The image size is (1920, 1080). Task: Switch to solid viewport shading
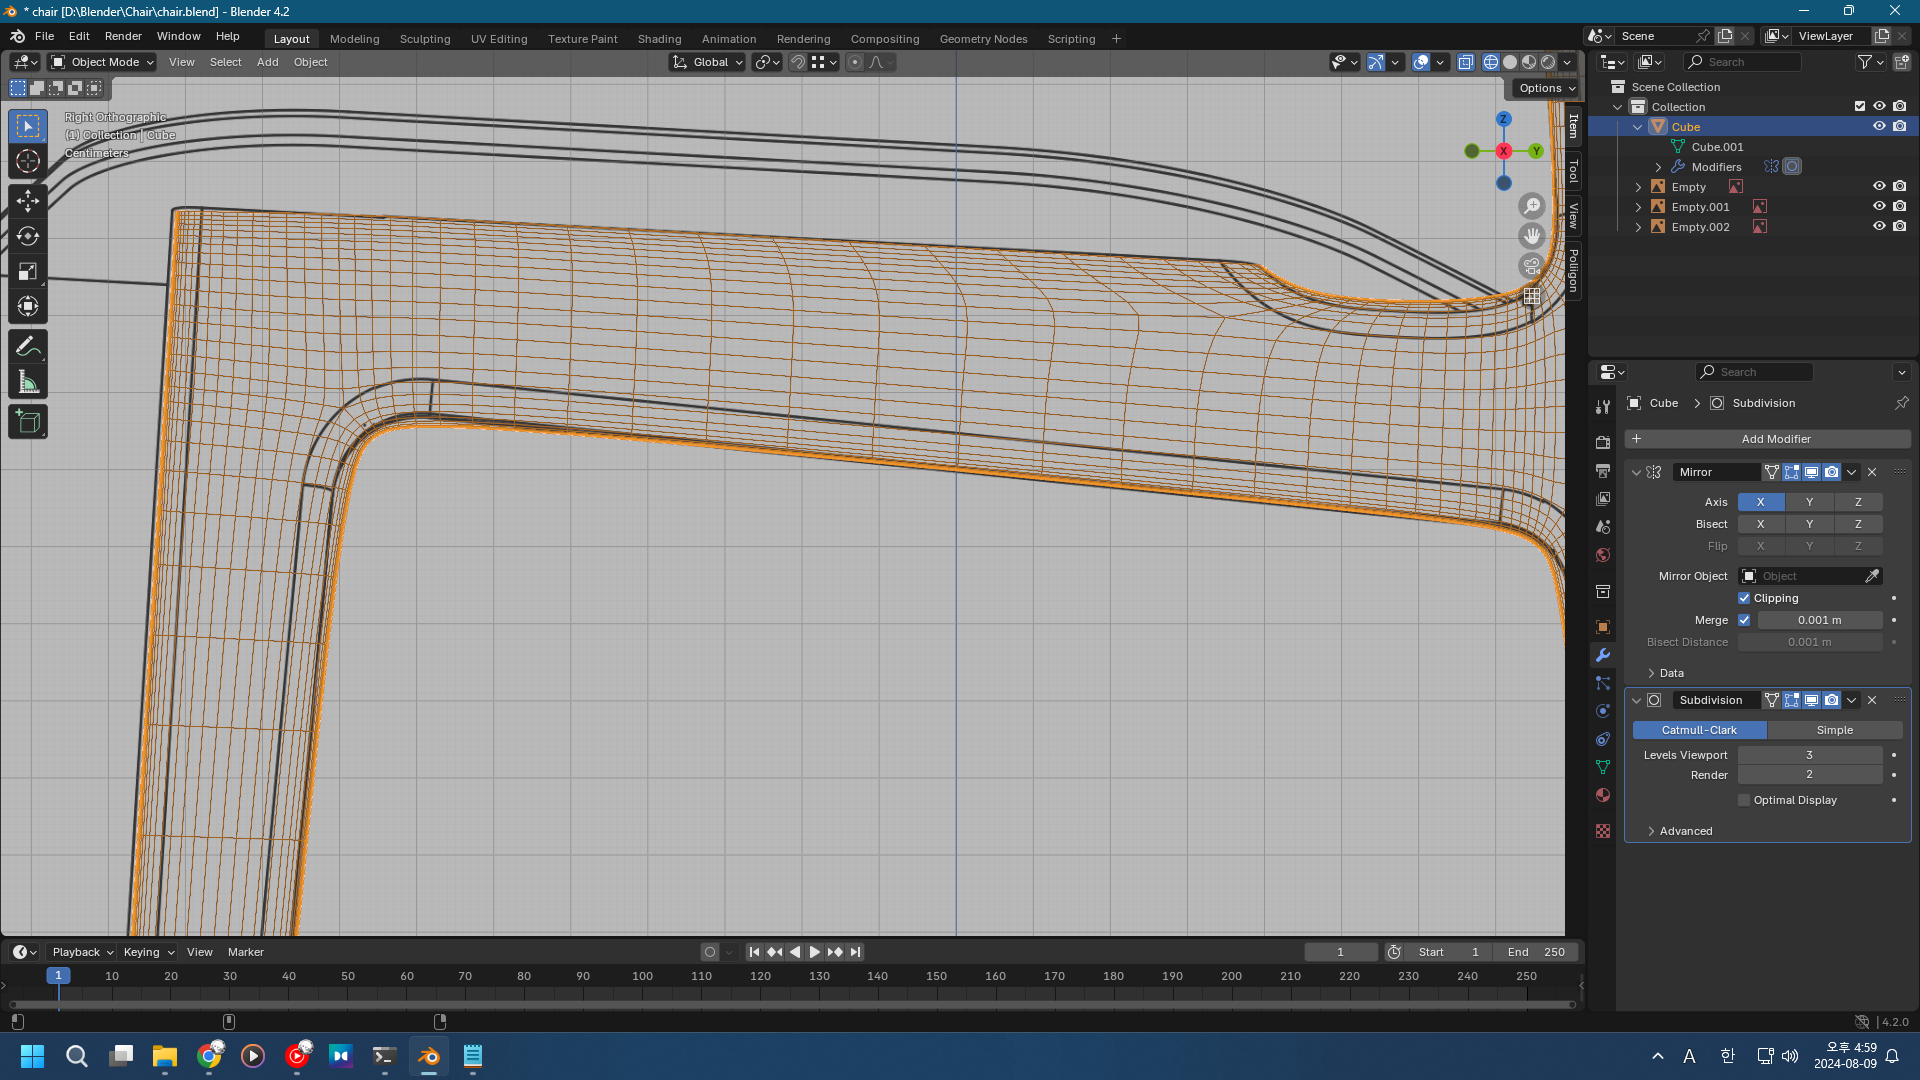(x=1510, y=62)
